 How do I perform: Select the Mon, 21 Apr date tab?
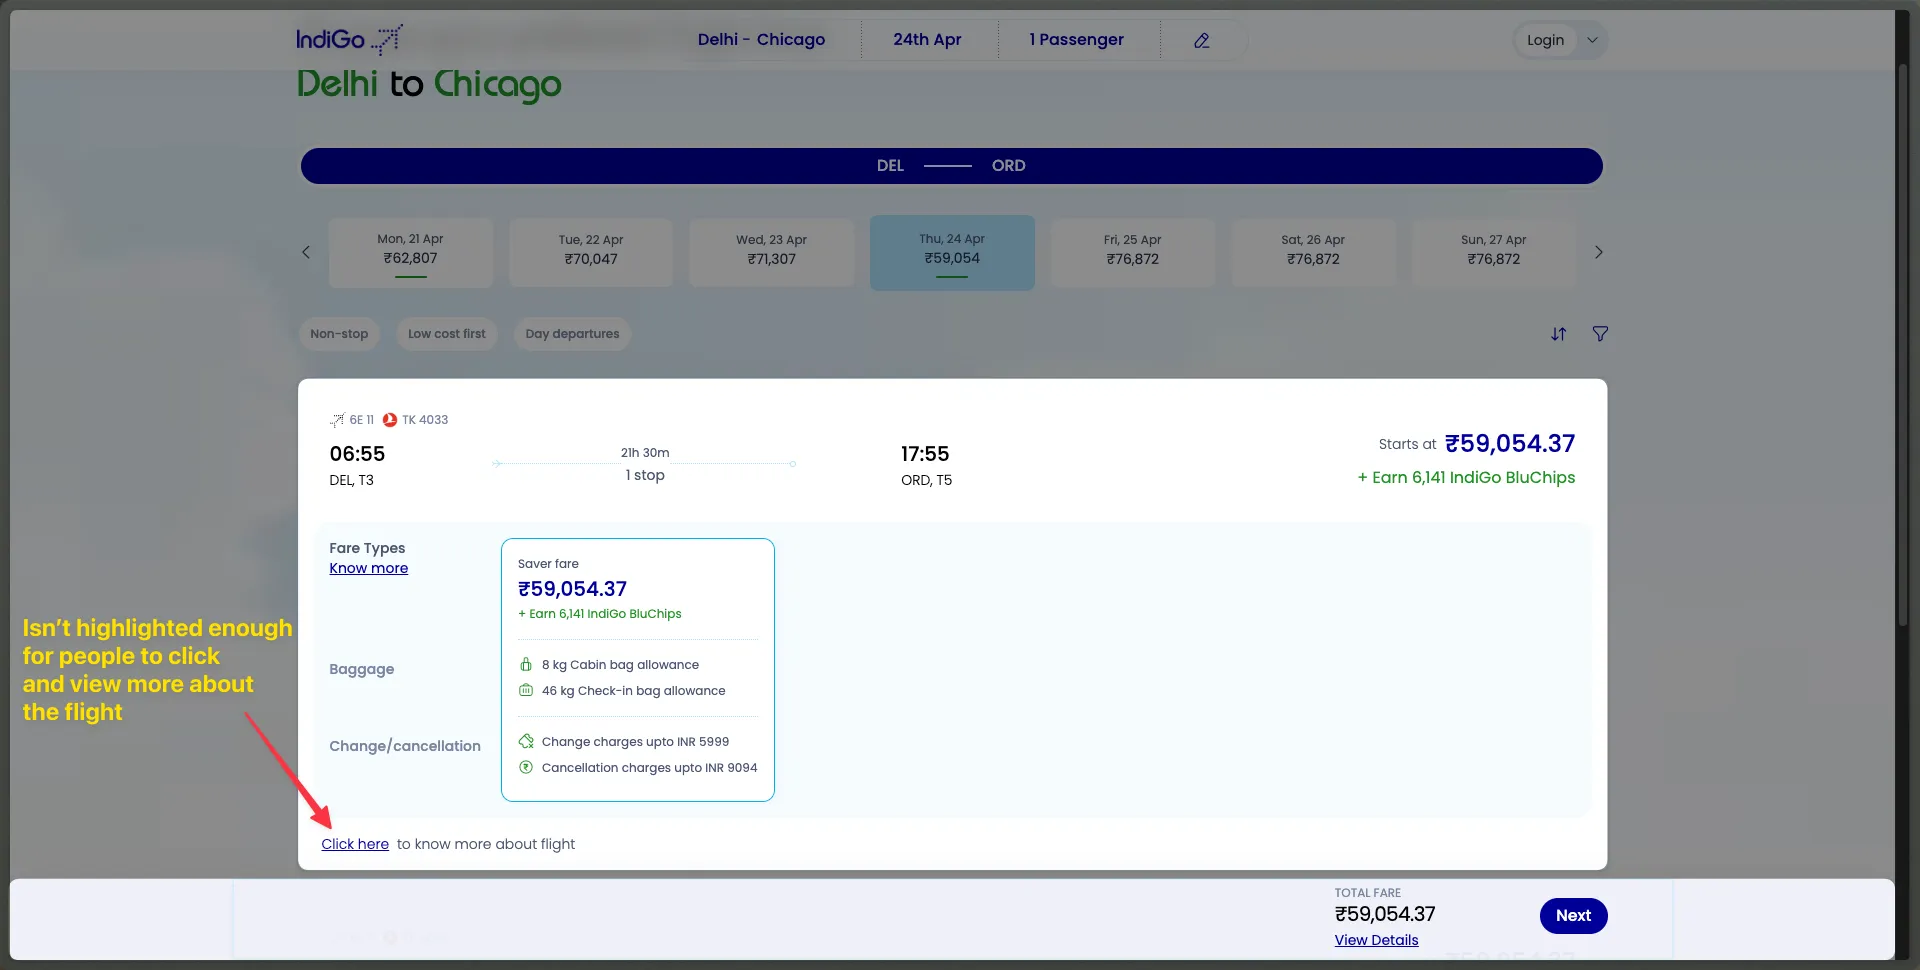click(411, 253)
